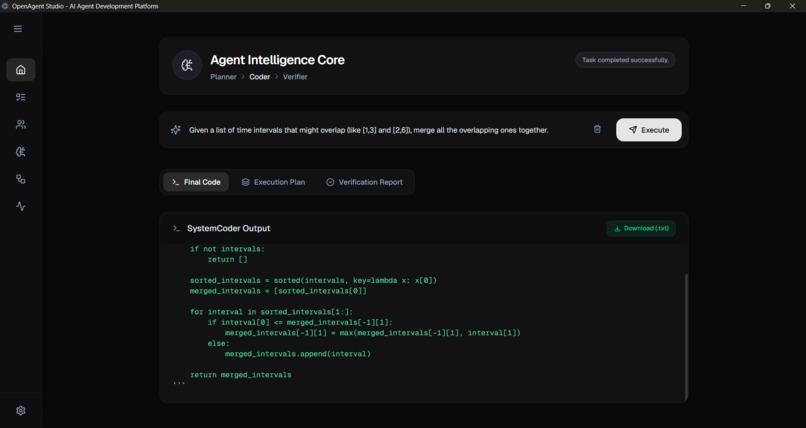The width and height of the screenshot is (806, 428).
Task: Click the 'for interval in sorted_intervals[1:]:' line
Action: [x=271, y=312]
